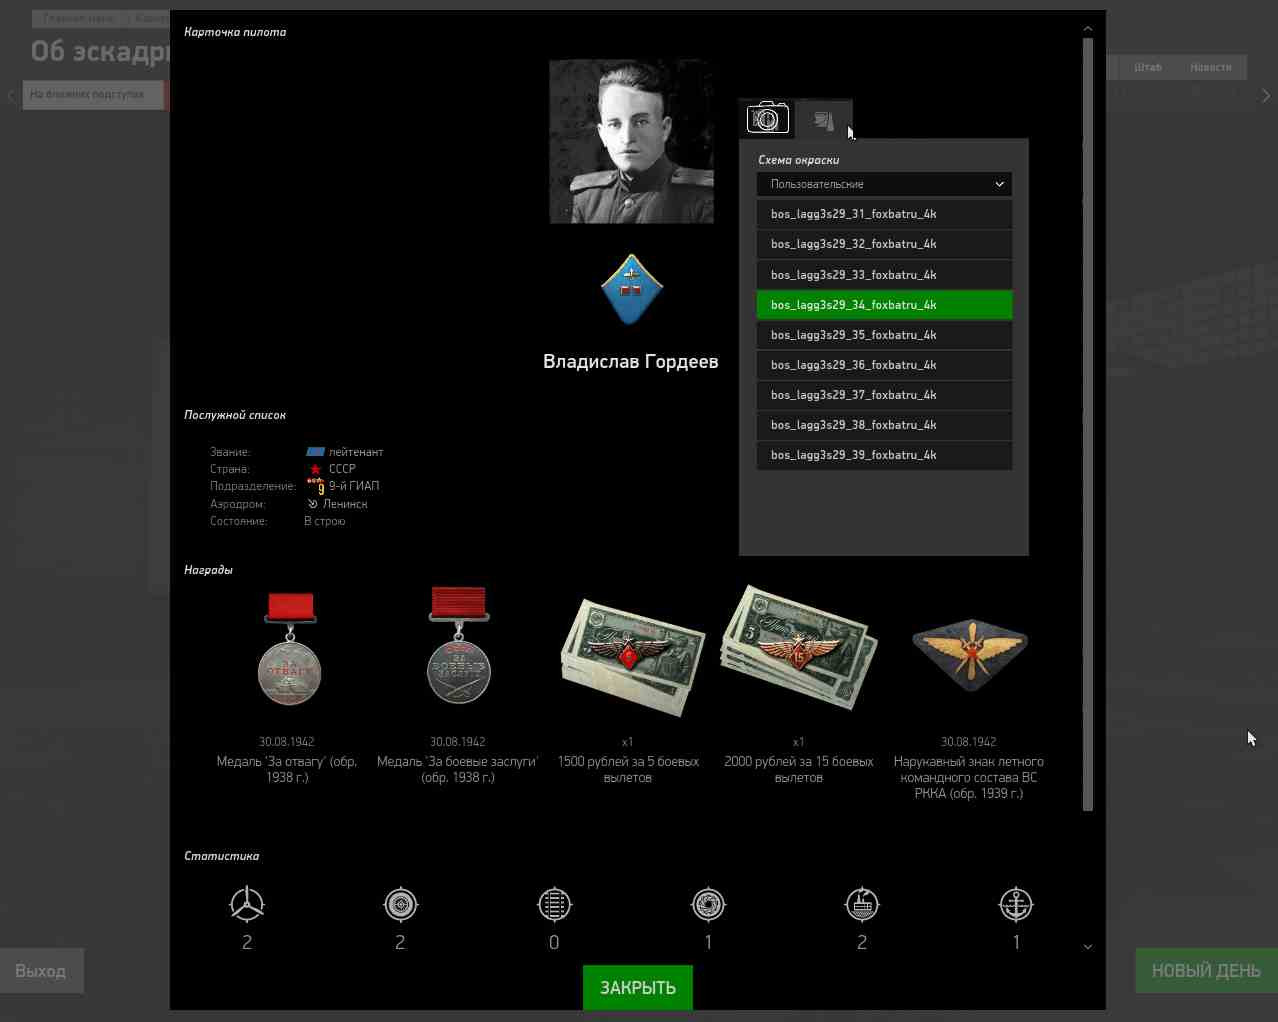Open the pilot photo (camera) tab

pos(767,119)
